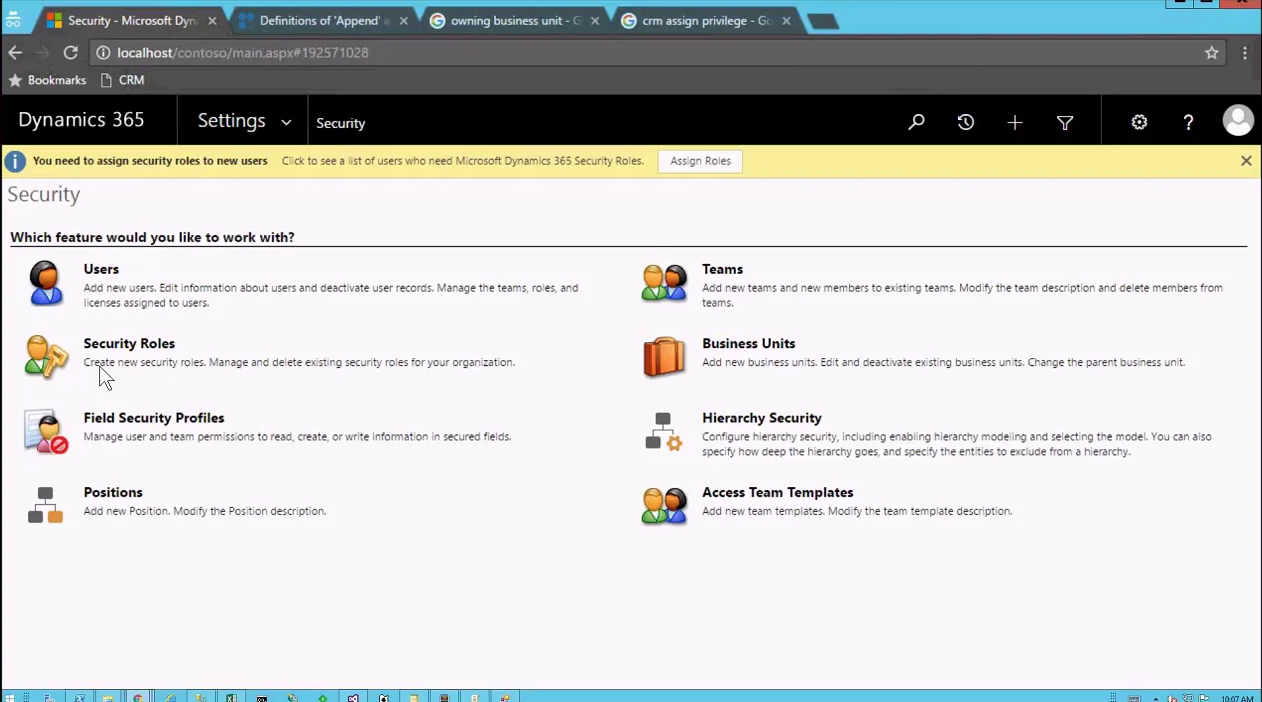Image resolution: width=1262 pixels, height=702 pixels.
Task: Open the Positions link
Action: [113, 492]
